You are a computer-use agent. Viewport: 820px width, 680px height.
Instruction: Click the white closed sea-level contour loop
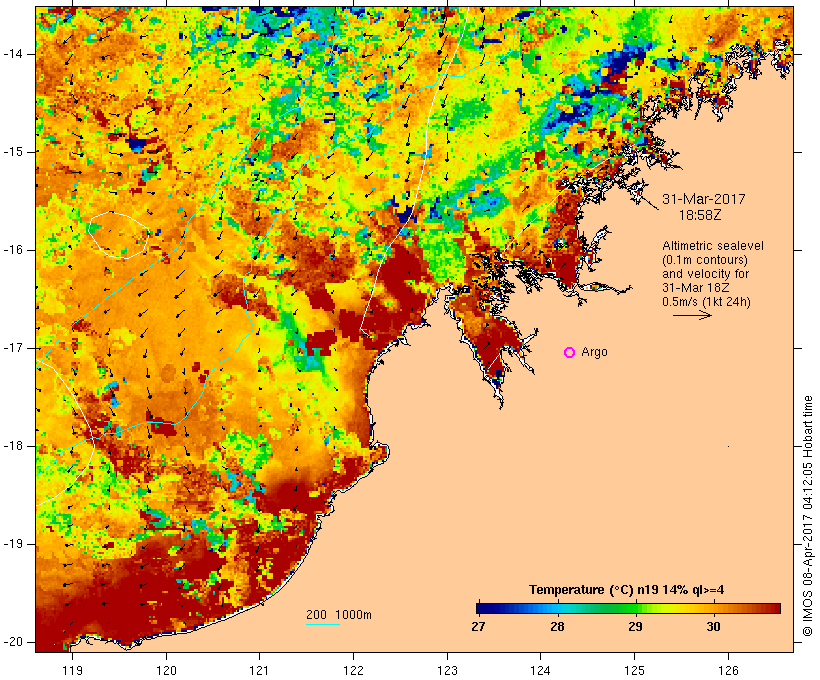(119, 235)
